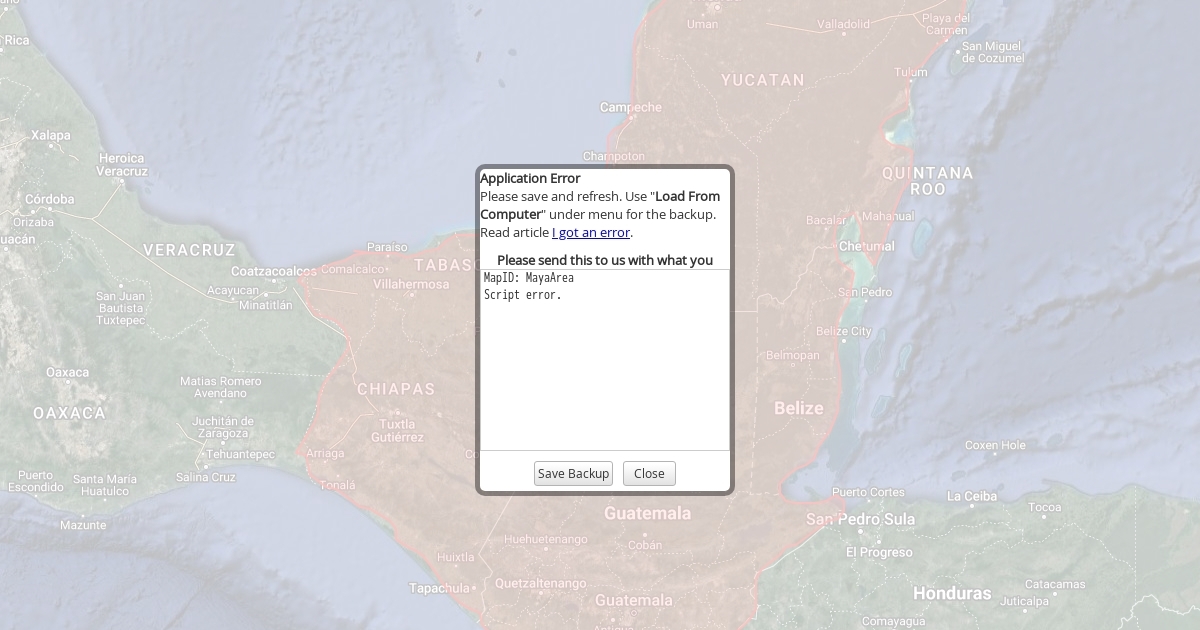
Task: Close the Application Error dialog
Action: tap(649, 474)
